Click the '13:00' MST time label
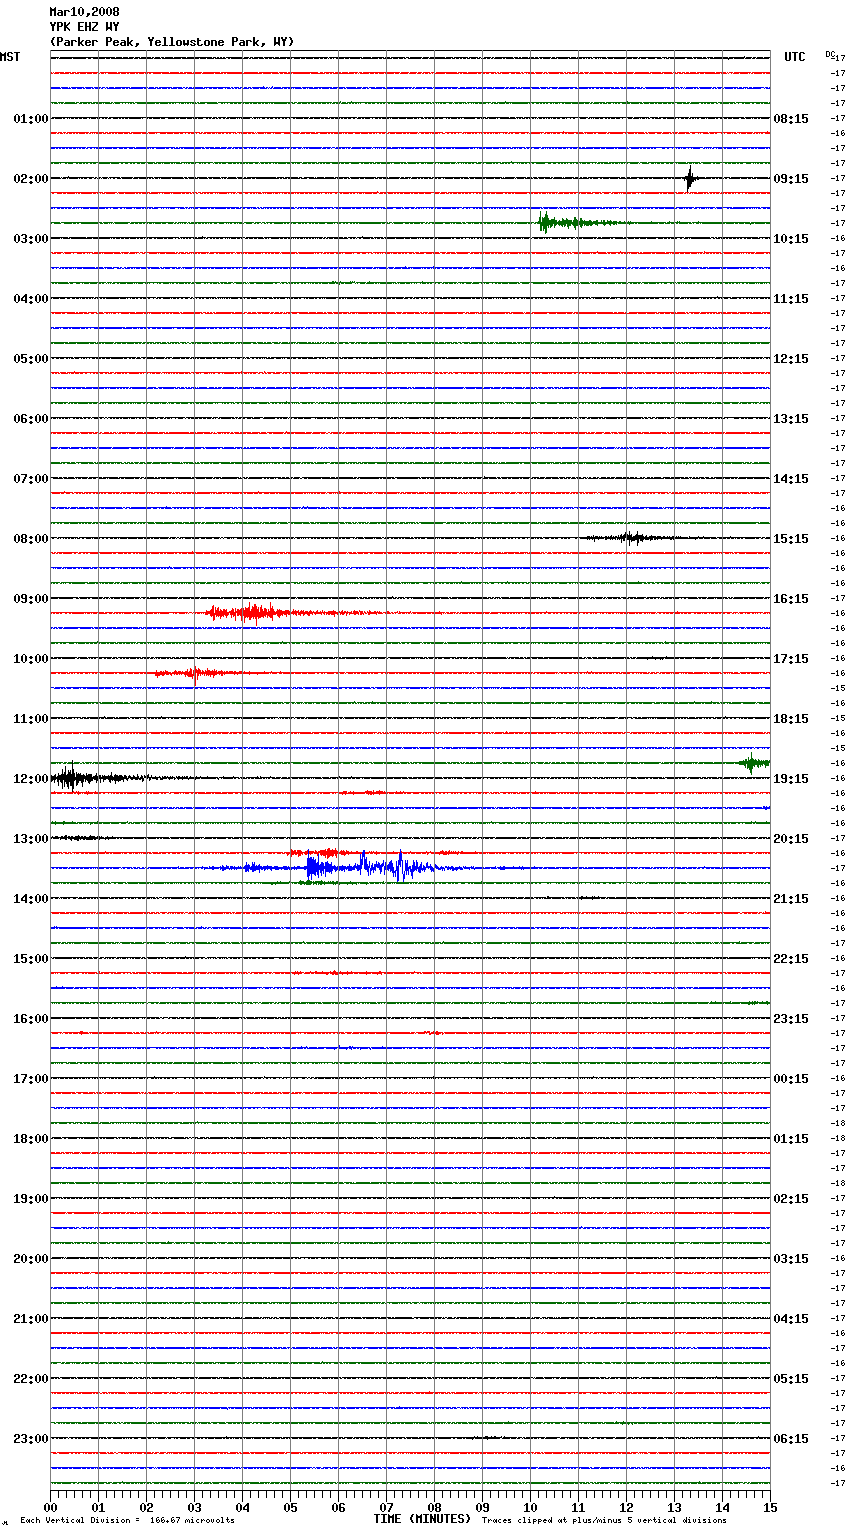This screenshot has height=1534, width=850. point(31,839)
